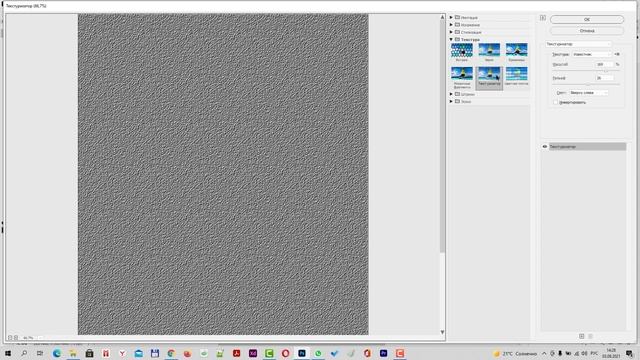Click the preview scrollbar up arrow

[x=442, y=17]
